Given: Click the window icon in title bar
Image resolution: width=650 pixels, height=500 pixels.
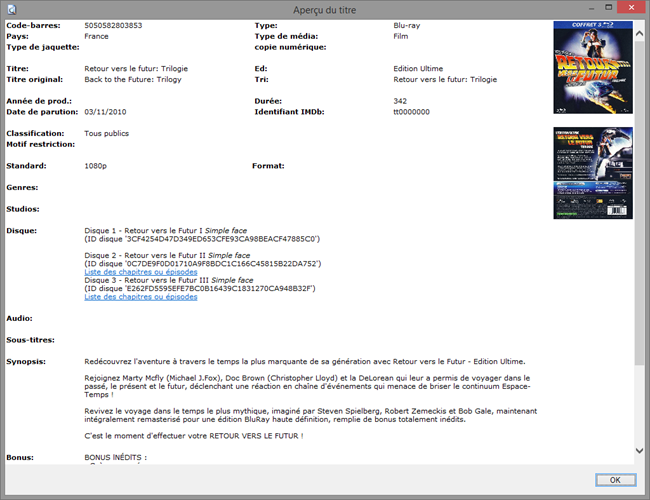Looking at the screenshot, I should [12, 10].
